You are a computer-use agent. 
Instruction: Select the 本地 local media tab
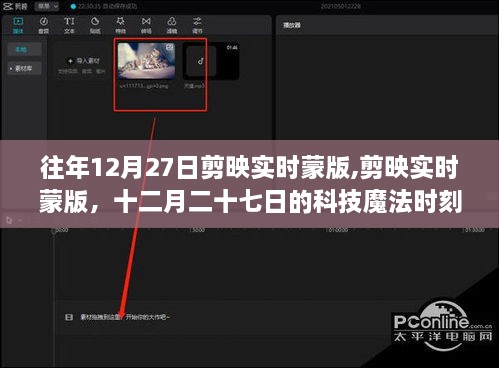point(24,50)
